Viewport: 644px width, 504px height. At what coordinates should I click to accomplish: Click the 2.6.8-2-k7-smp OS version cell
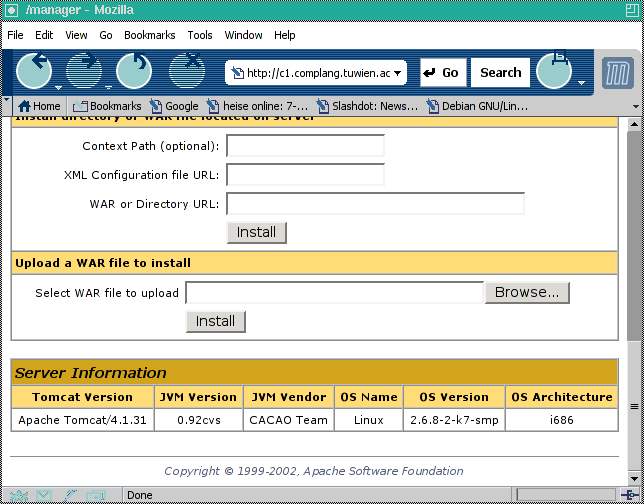pyautogui.click(x=454, y=420)
